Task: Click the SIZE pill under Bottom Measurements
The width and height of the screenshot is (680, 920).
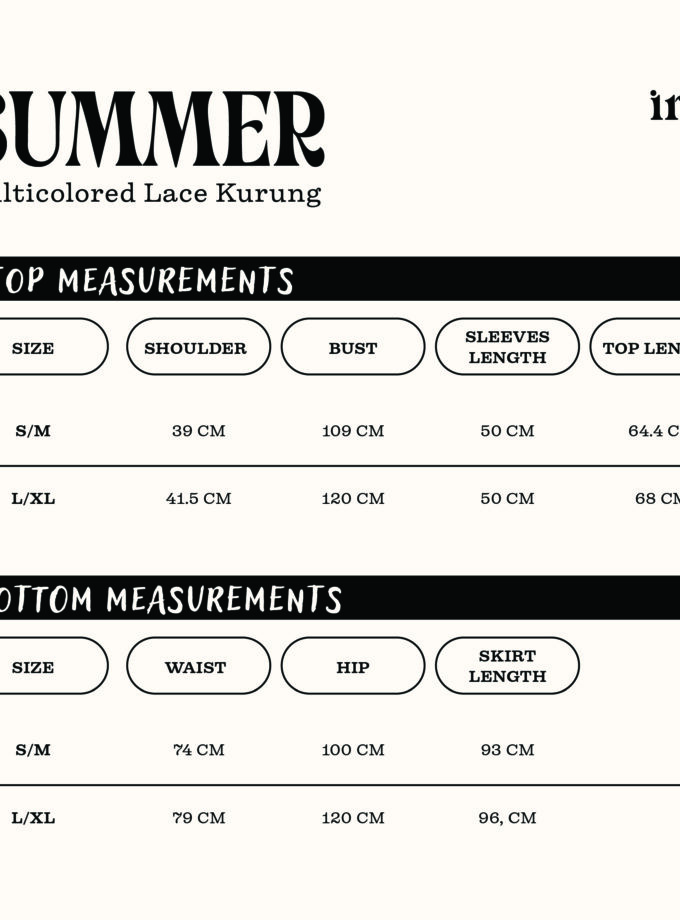Action: 40,666
